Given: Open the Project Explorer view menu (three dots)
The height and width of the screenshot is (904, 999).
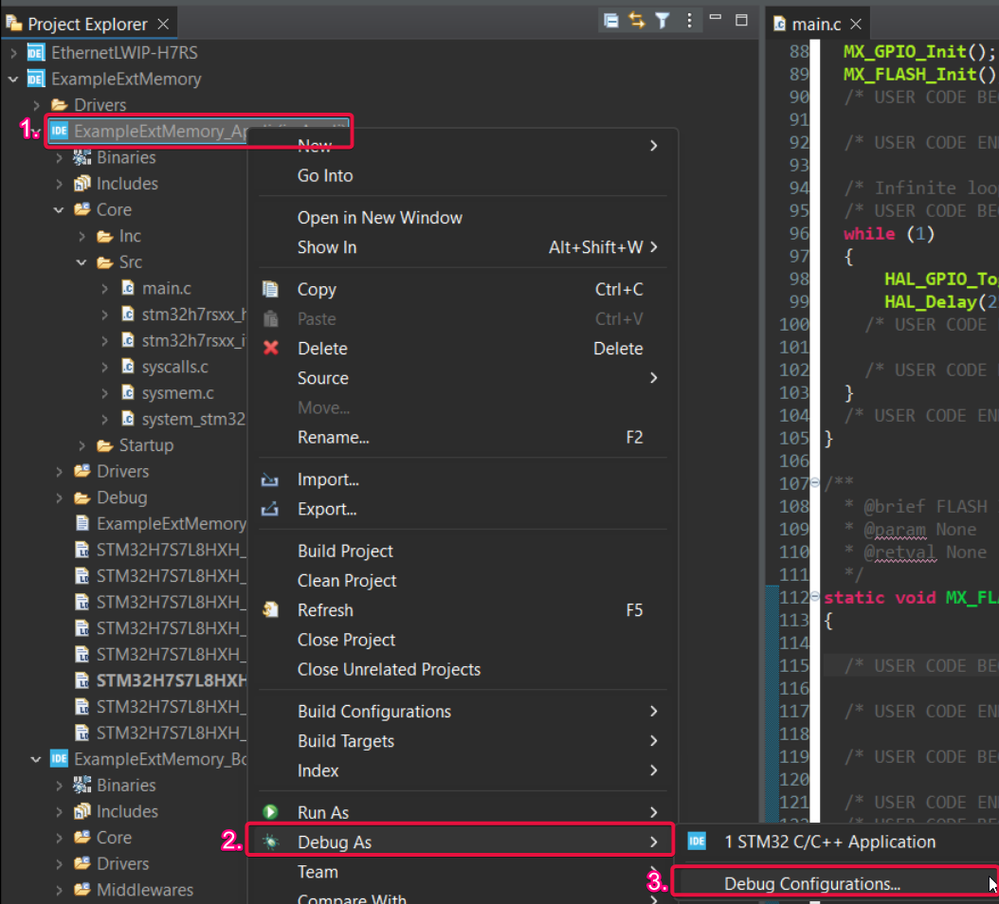Looking at the screenshot, I should click(x=689, y=21).
